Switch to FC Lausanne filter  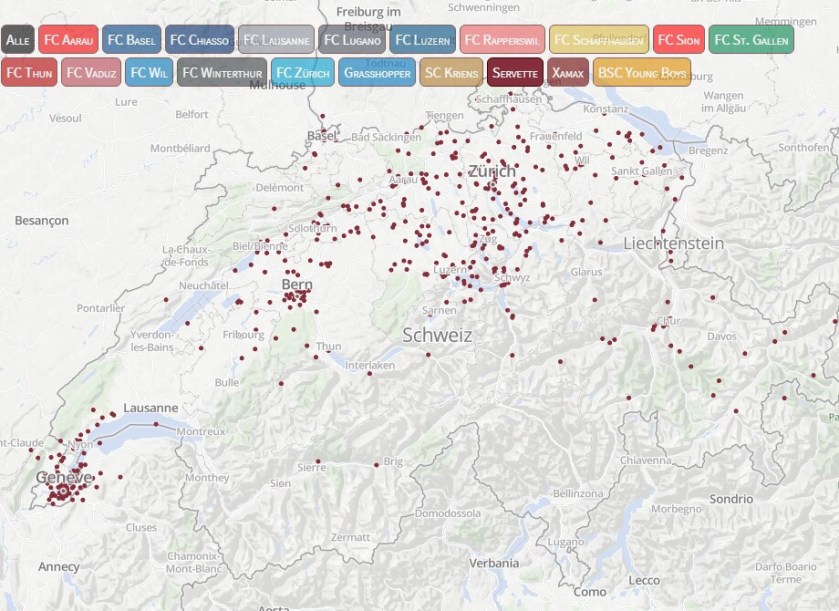(x=276, y=40)
